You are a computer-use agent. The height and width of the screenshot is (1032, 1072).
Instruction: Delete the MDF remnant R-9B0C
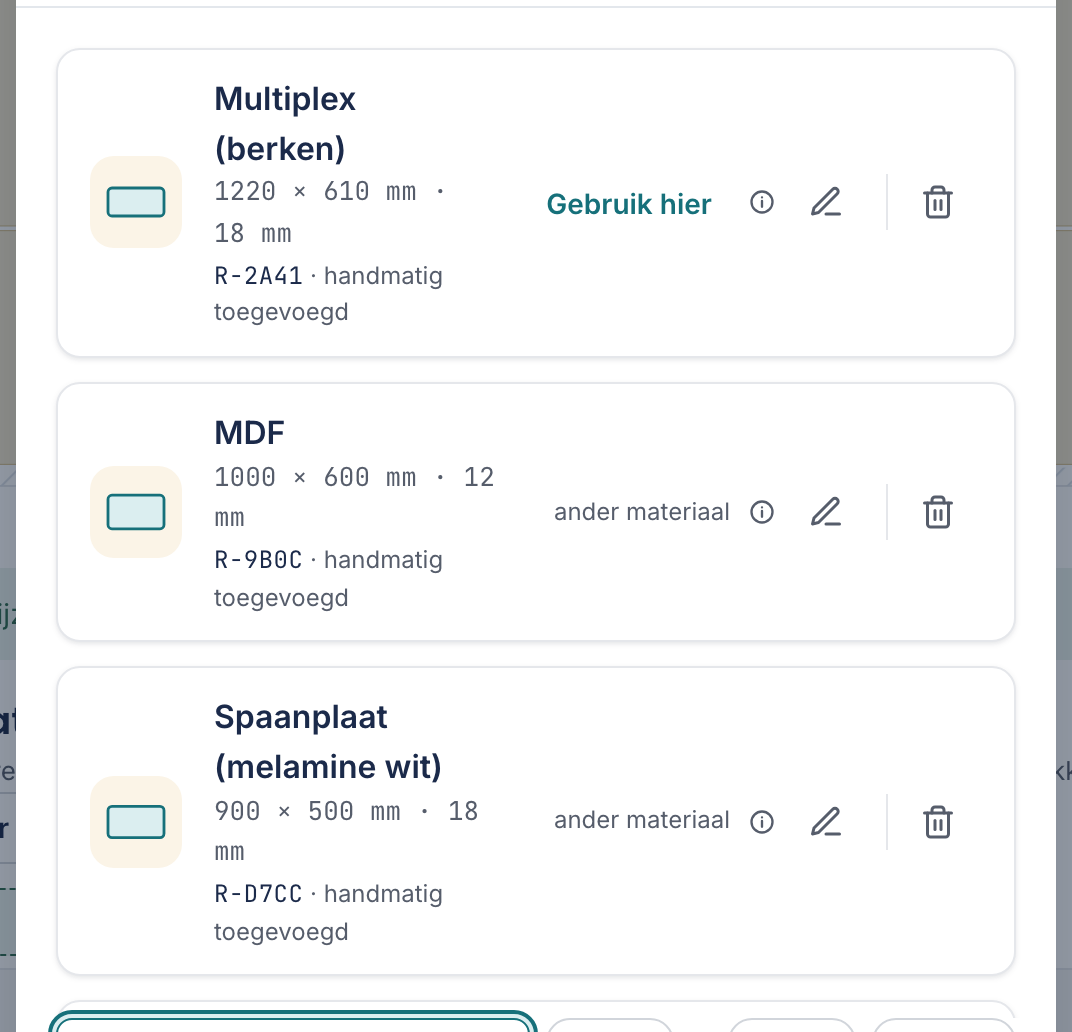937,512
